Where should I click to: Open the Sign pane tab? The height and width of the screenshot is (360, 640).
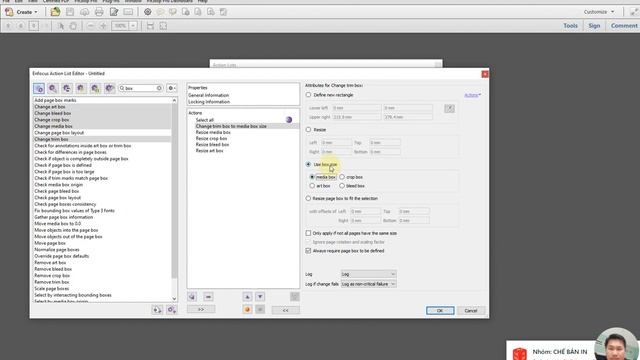594,26
